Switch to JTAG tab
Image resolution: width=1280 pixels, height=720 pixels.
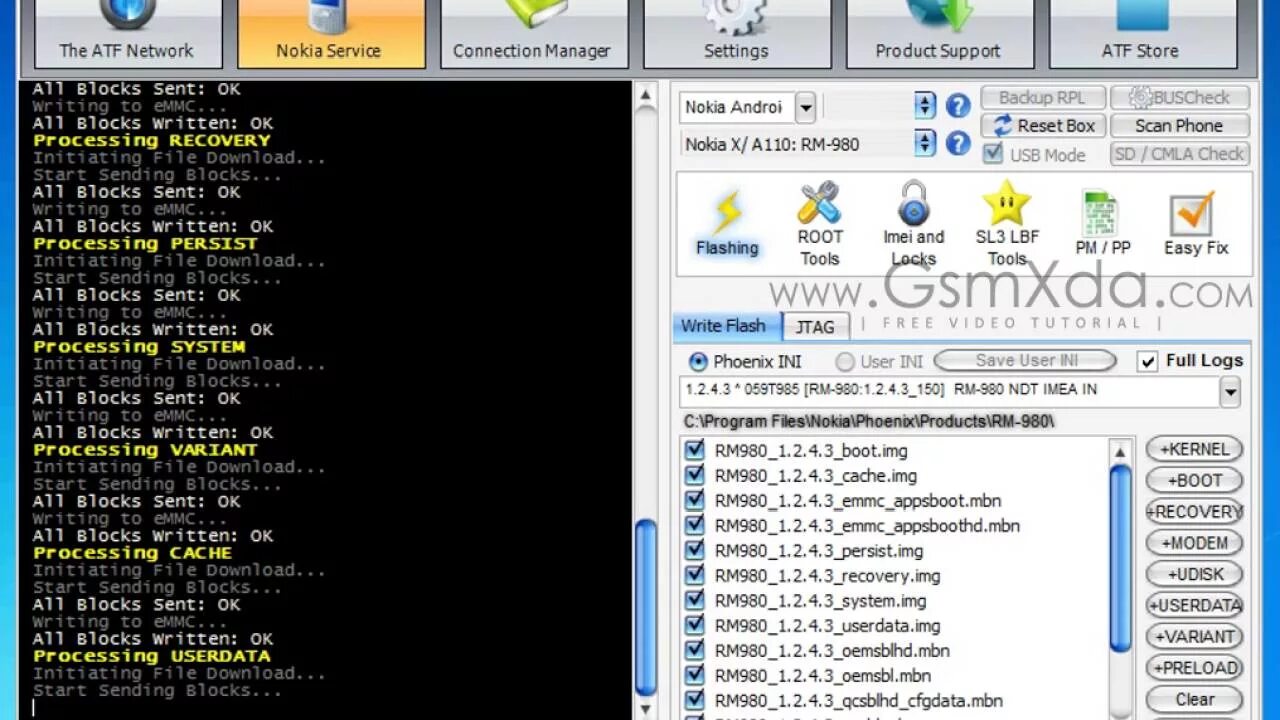[x=815, y=327]
